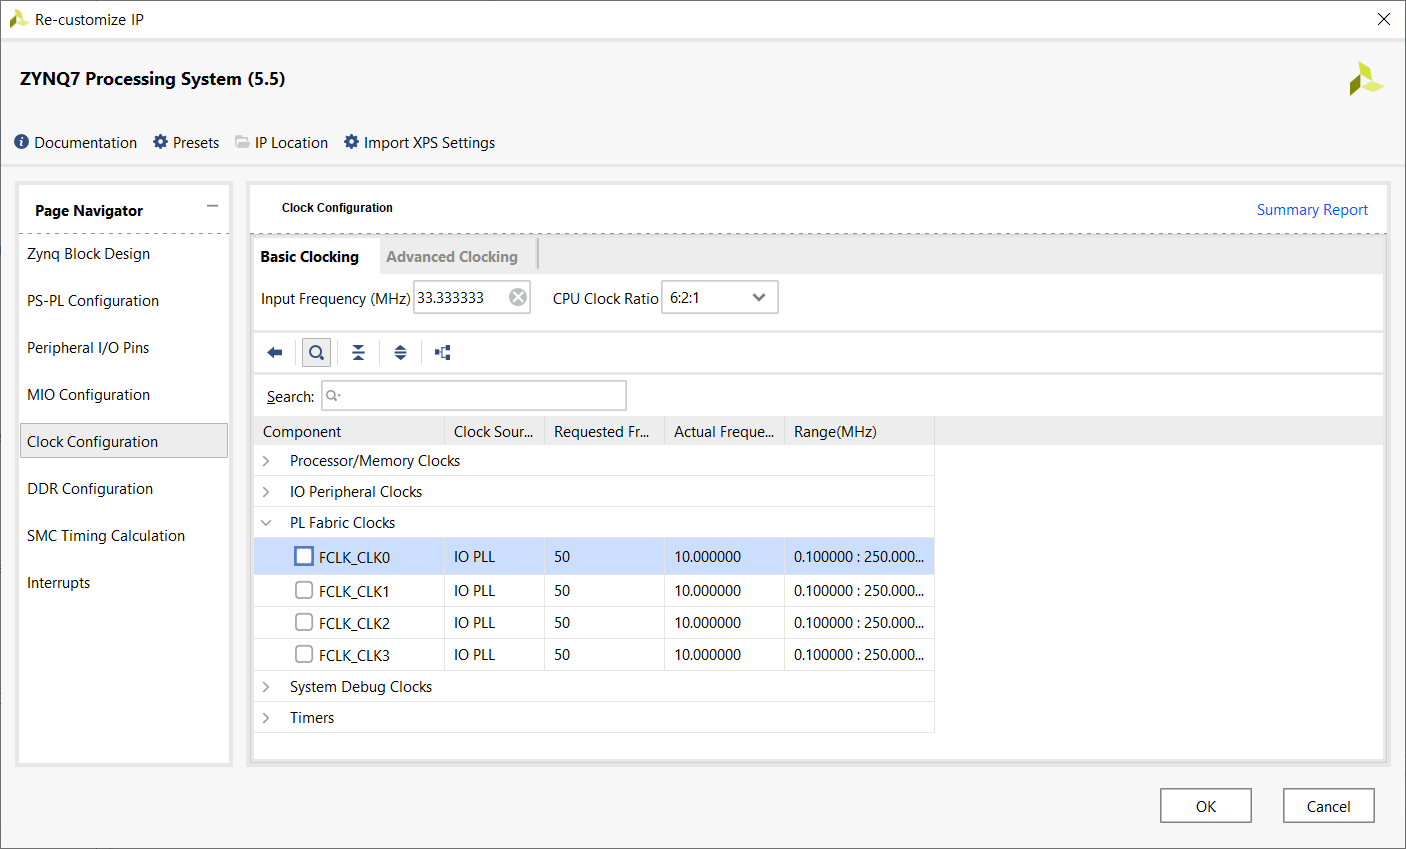
Task: Click actual frequency 10.000000 for FCLK_CLK2
Action: tap(724, 622)
